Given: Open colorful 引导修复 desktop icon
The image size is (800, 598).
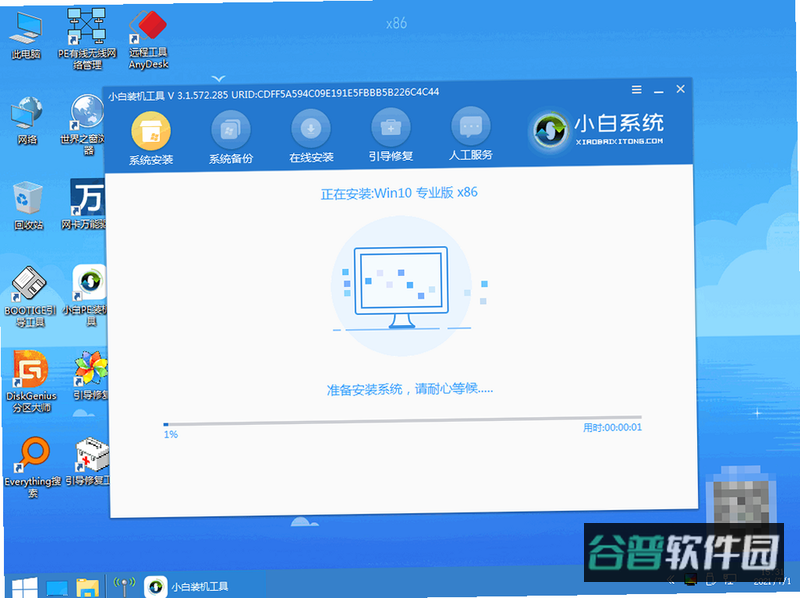Looking at the screenshot, I should pyautogui.click(x=90, y=376).
